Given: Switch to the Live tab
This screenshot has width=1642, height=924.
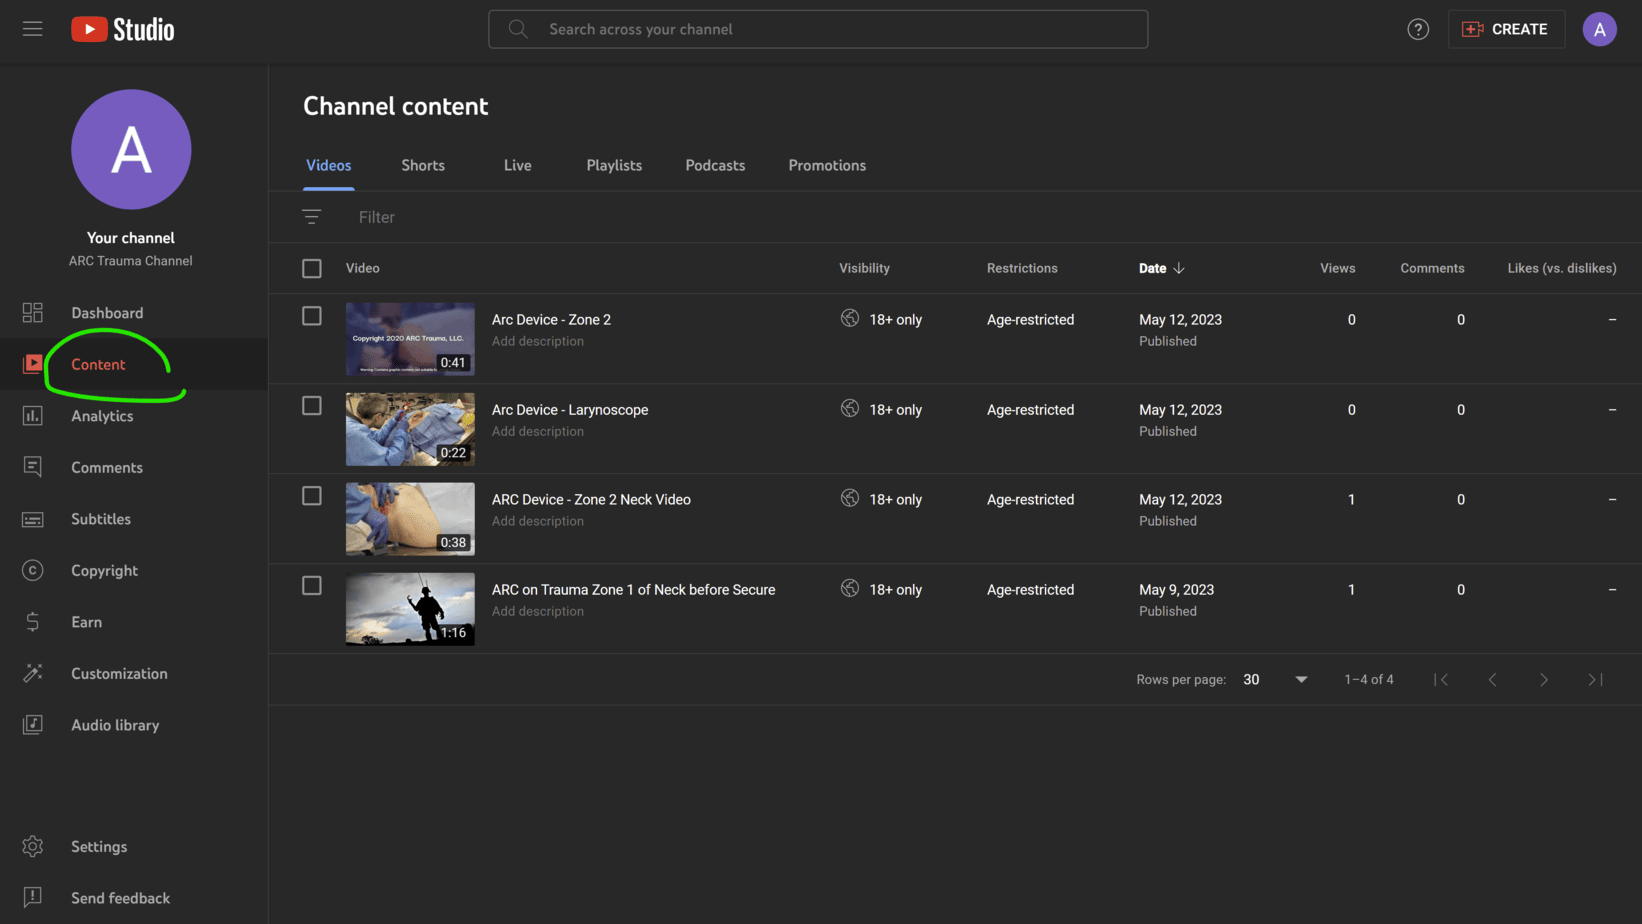Looking at the screenshot, I should (518, 166).
